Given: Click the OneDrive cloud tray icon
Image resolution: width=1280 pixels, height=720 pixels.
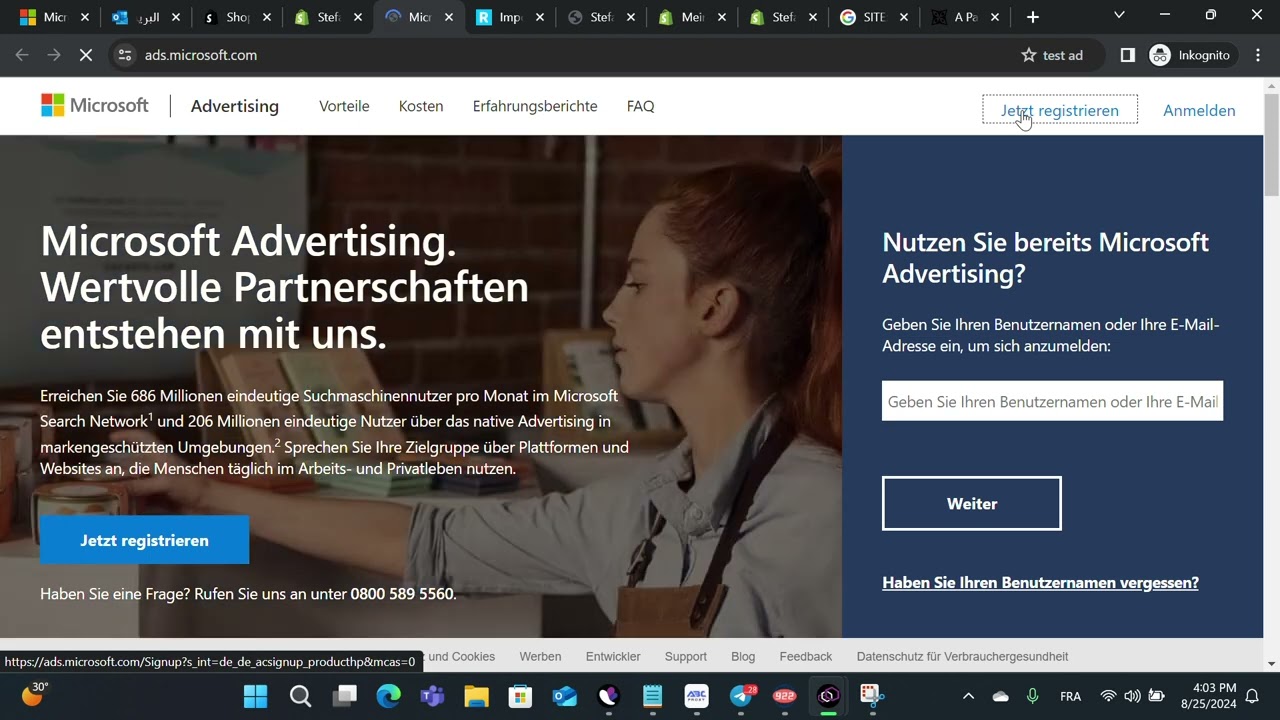Looking at the screenshot, I should [1001, 696].
